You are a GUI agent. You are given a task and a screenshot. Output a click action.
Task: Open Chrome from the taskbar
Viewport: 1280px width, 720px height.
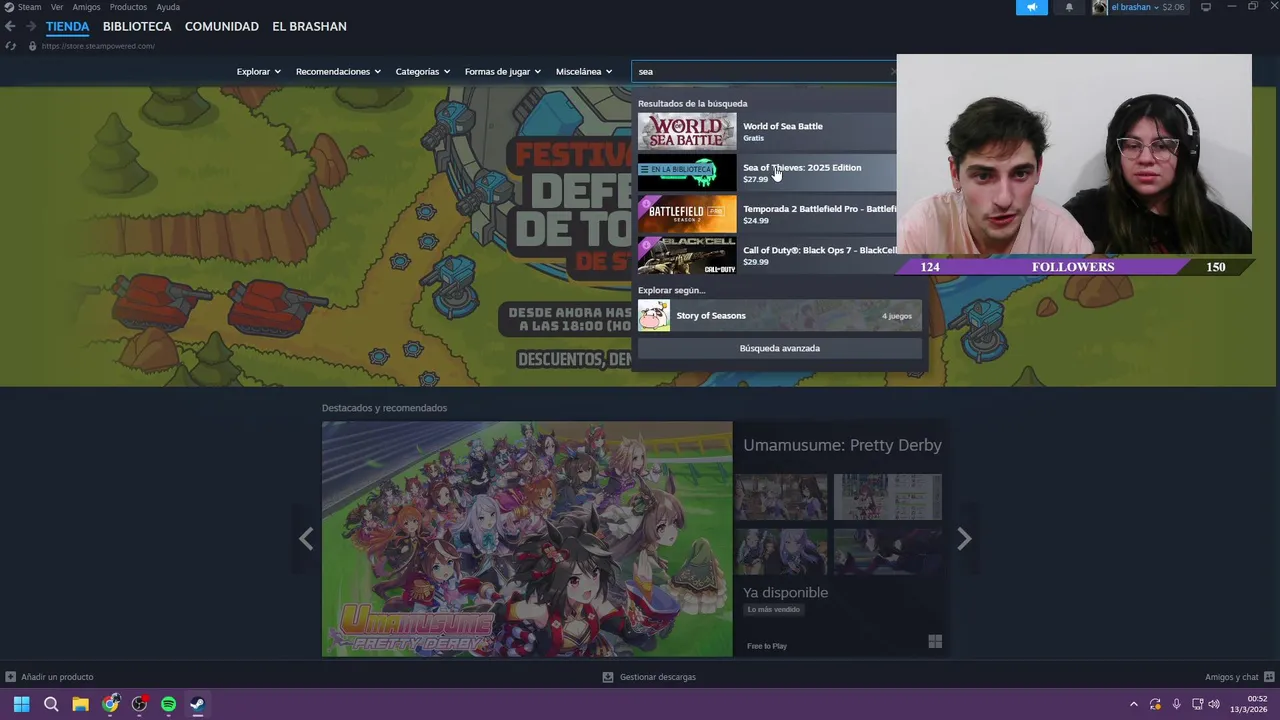point(110,704)
